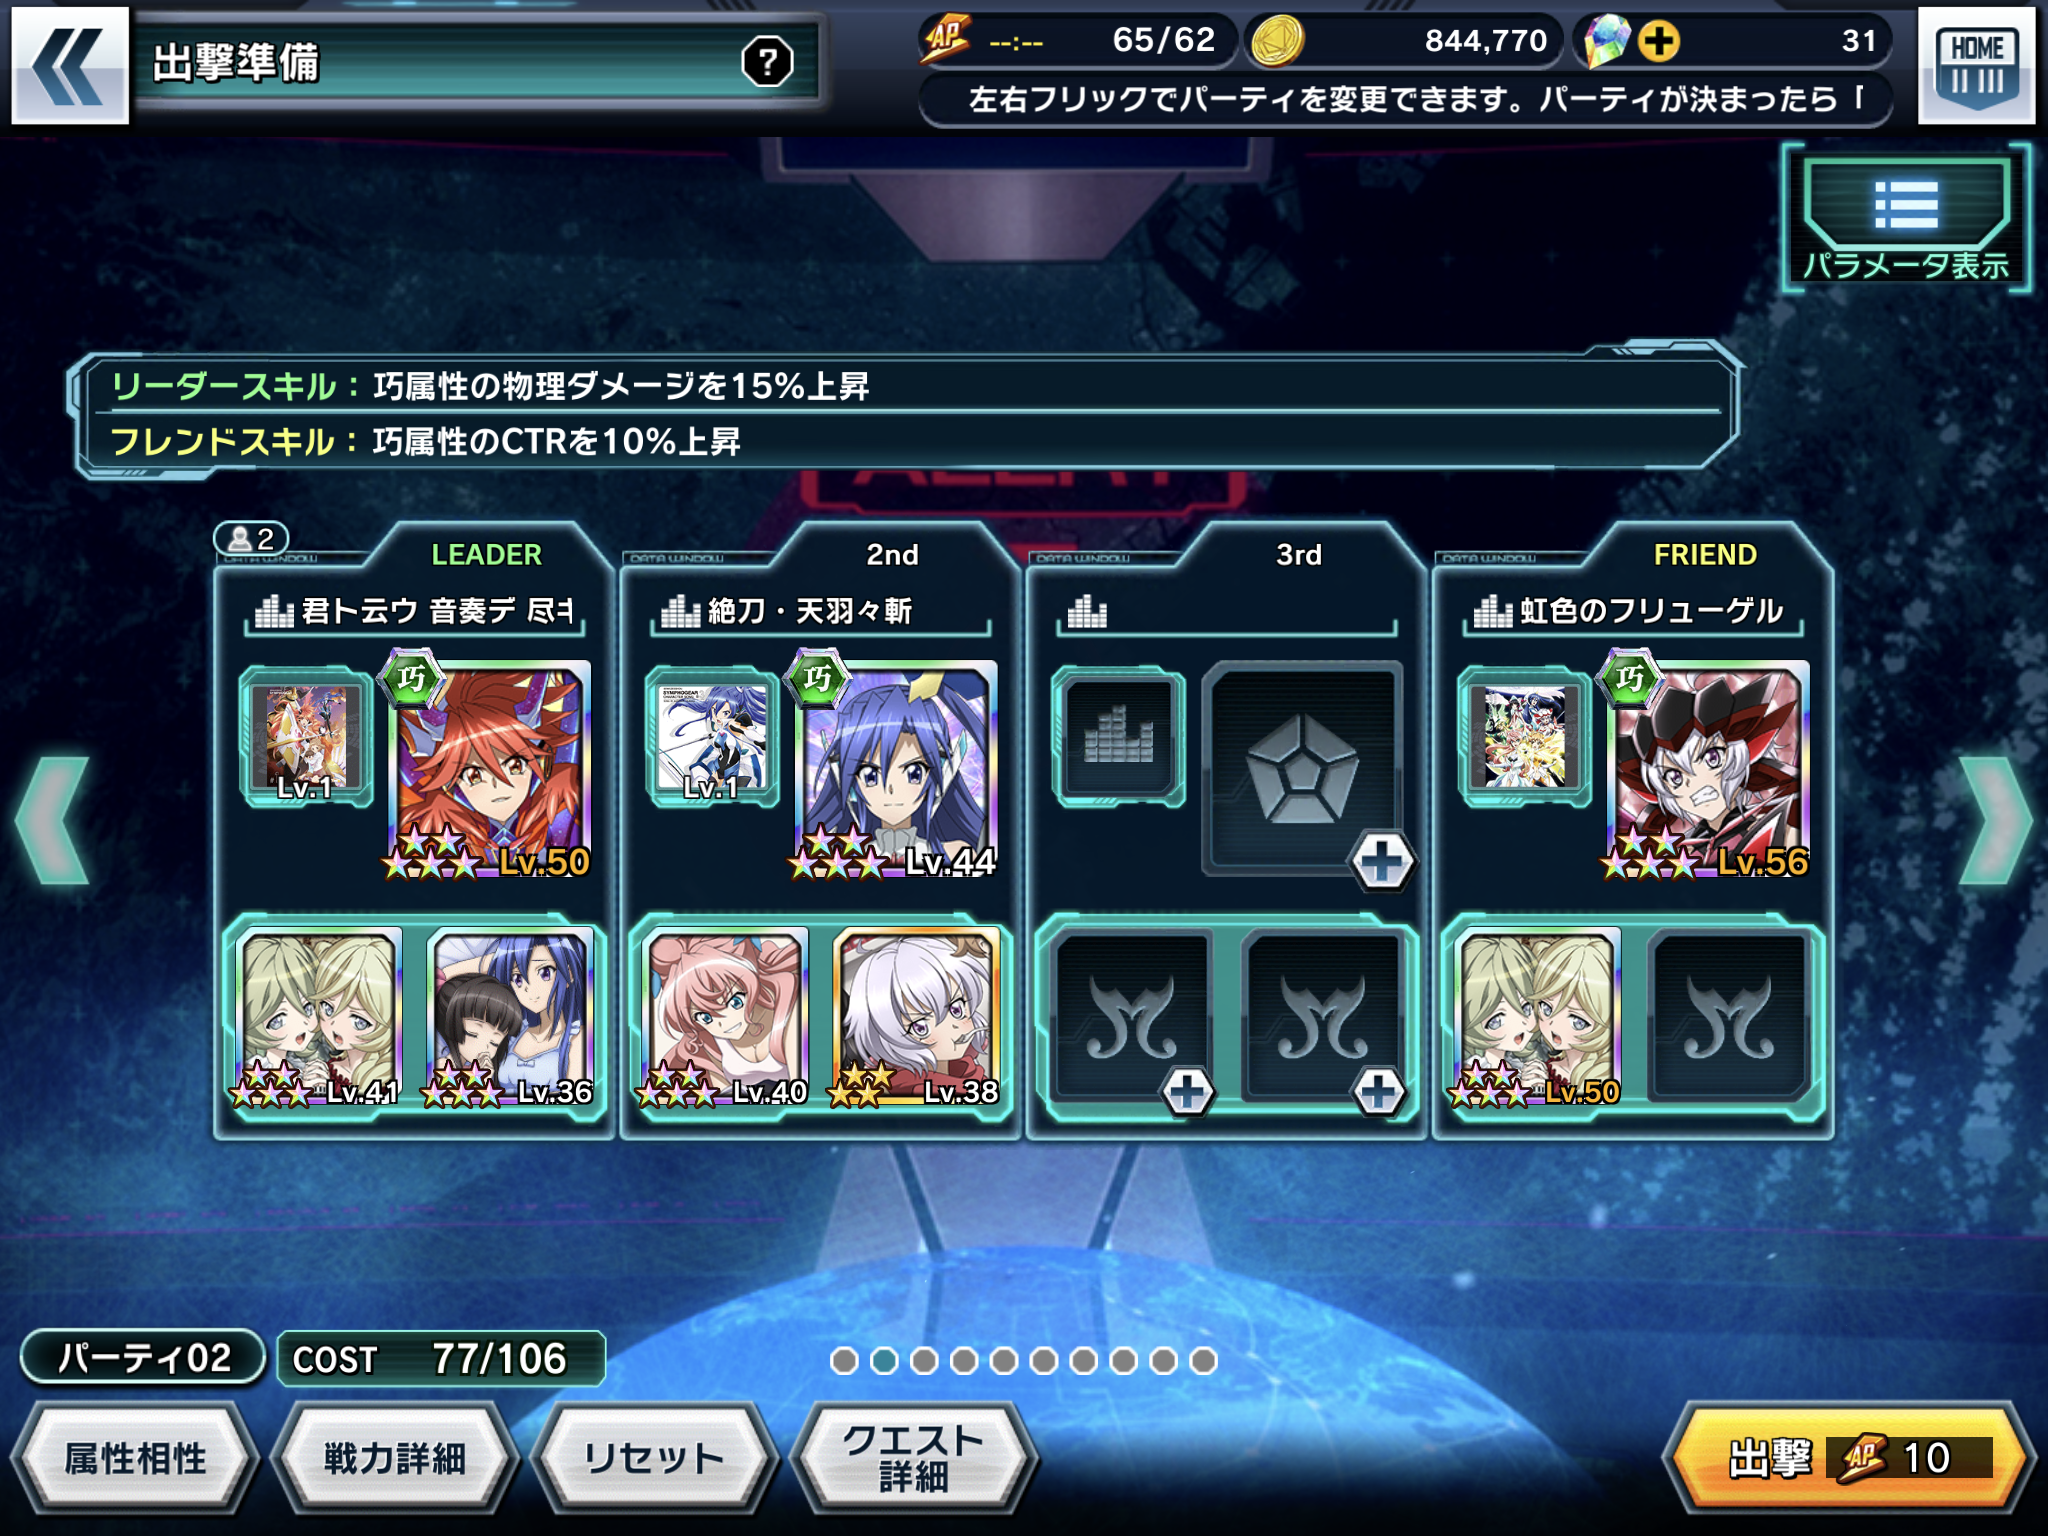This screenshot has width=2048, height=1536.
Task: Switch to next party with right arrow
Action: (x=1994, y=821)
